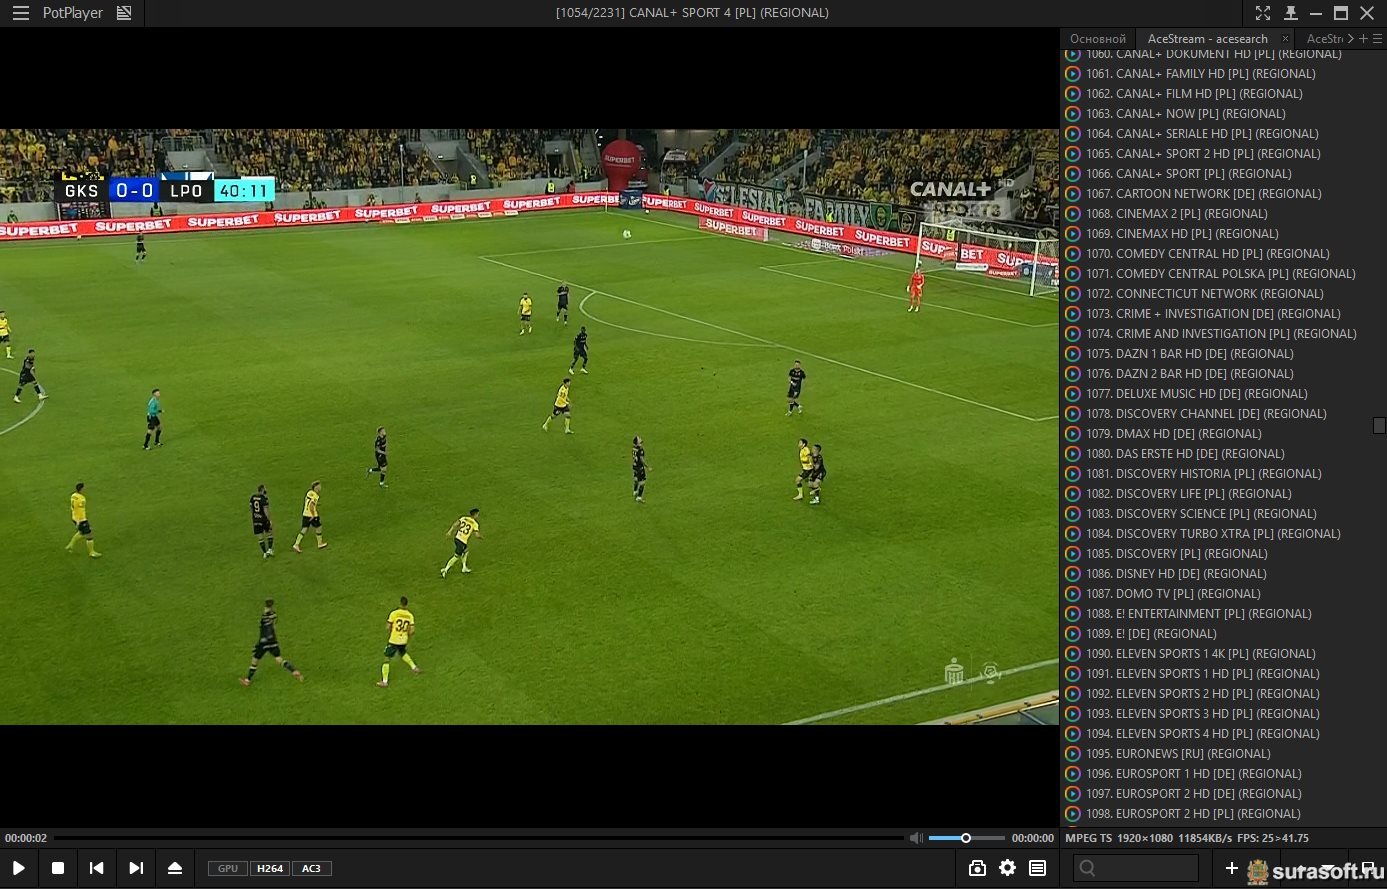Add a new playlist tab

(1363, 39)
